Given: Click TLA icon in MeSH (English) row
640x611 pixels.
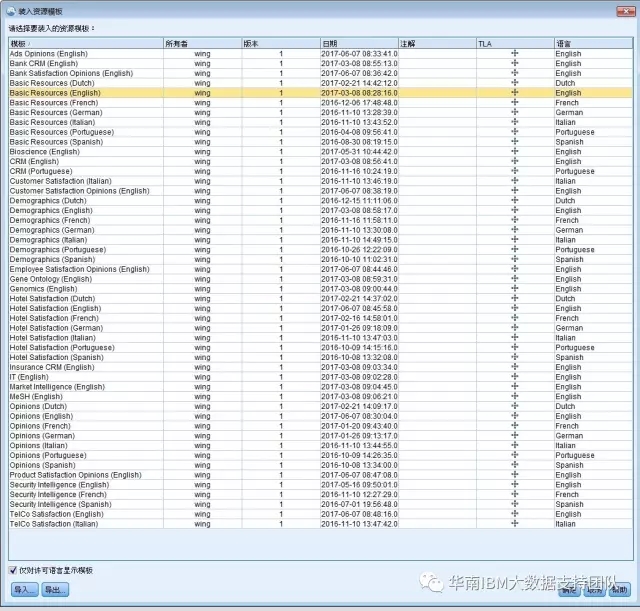Looking at the screenshot, I should [515, 396].
